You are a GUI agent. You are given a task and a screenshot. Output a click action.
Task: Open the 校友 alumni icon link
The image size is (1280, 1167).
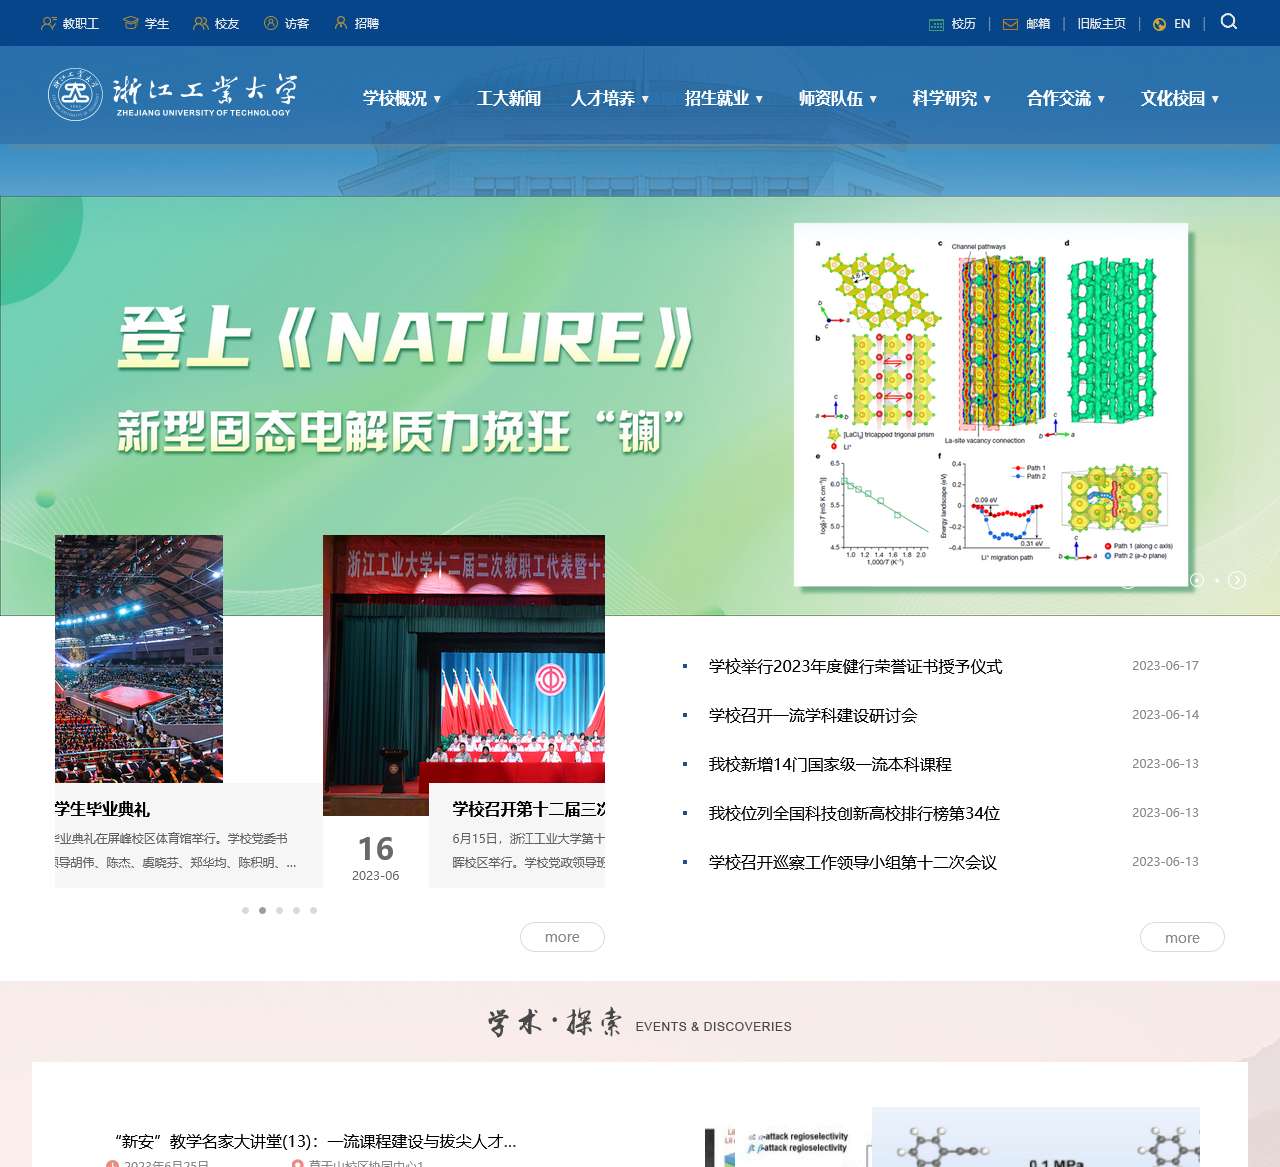216,23
